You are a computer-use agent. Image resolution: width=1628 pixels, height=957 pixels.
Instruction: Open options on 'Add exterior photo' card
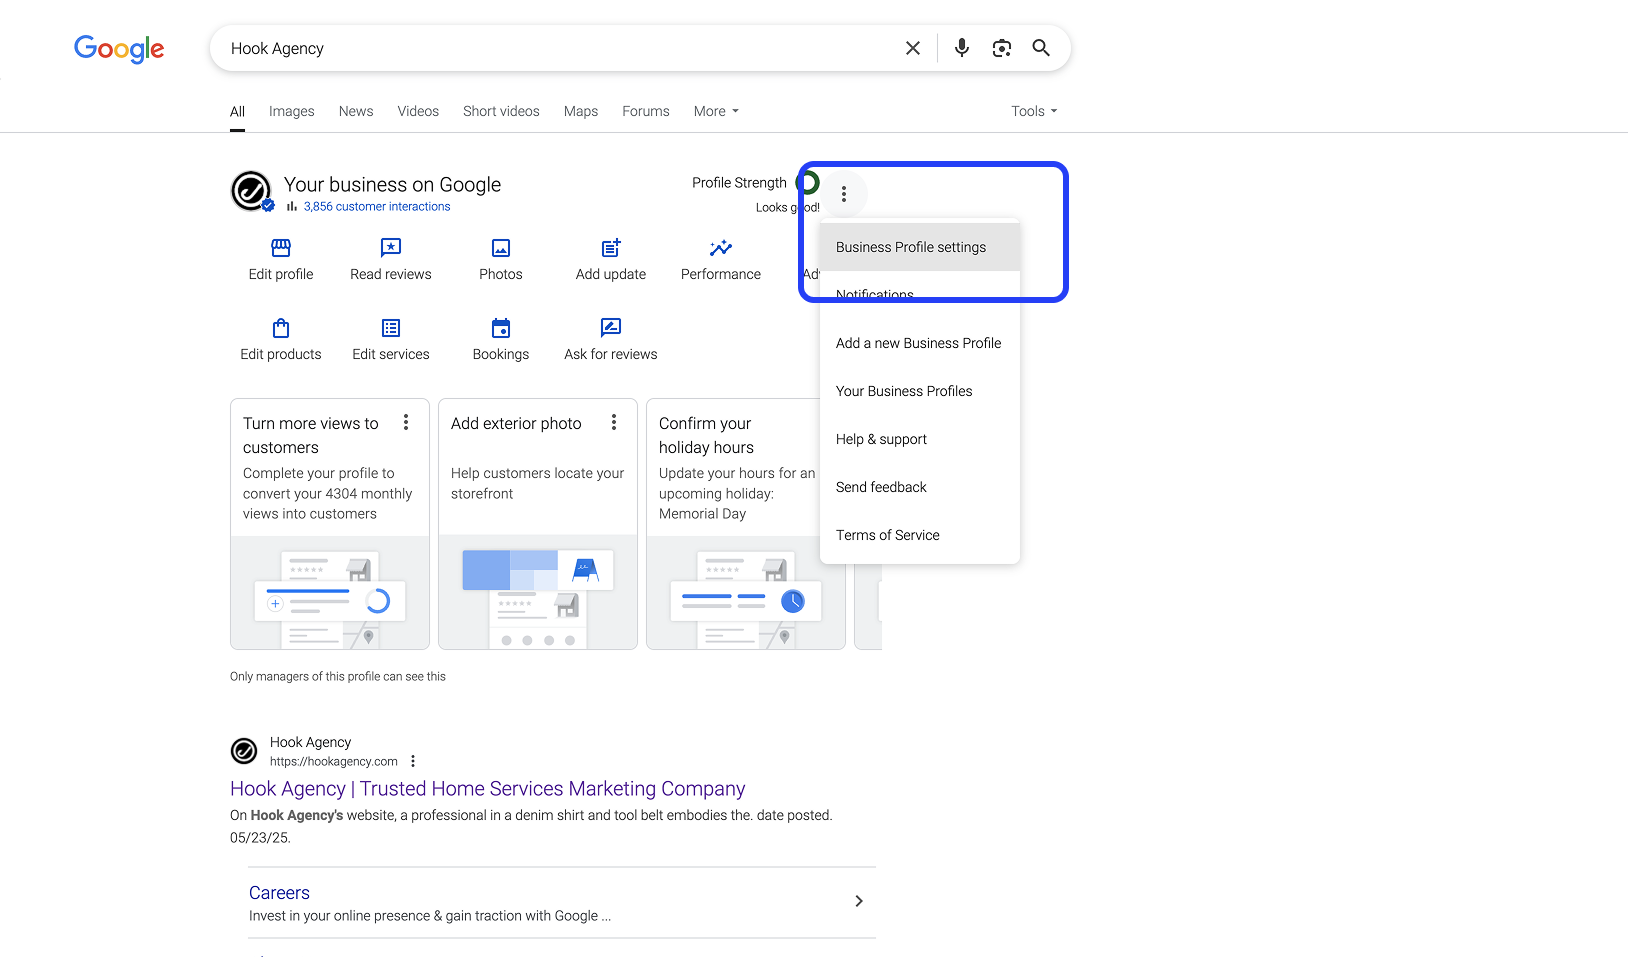[x=614, y=422]
